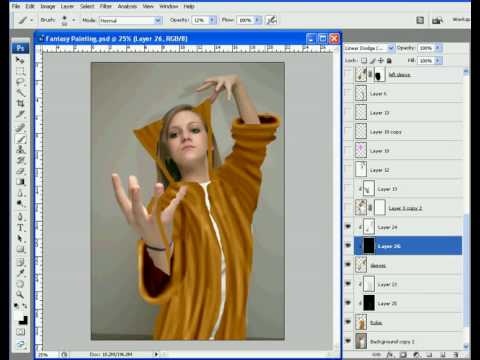480x360 pixels.
Task: Select the Brush tool in toolbox
Action: point(20,139)
